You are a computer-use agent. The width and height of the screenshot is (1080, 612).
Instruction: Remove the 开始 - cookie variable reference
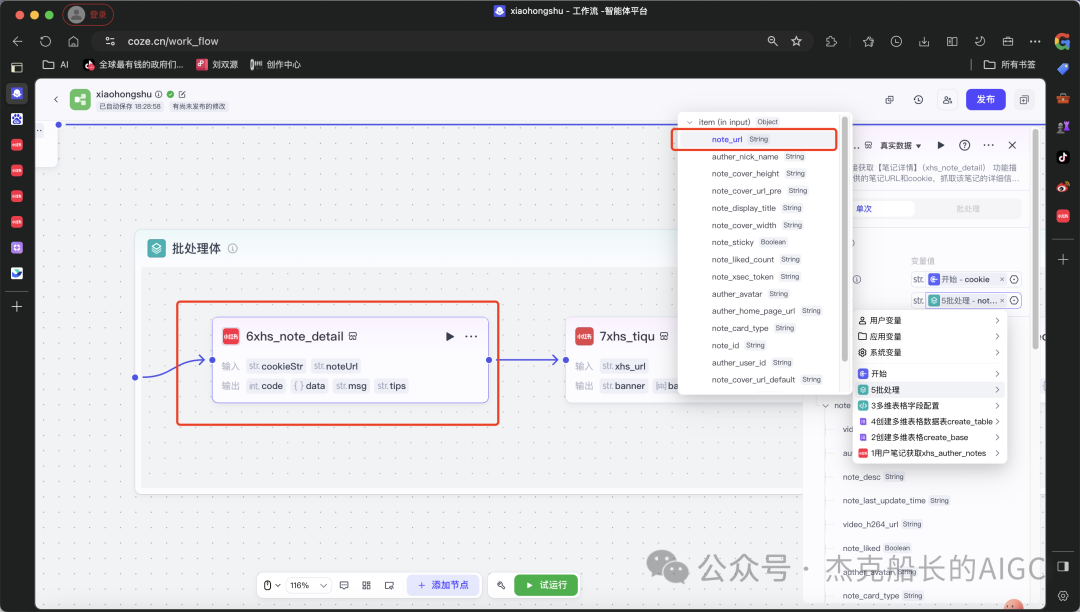[1001, 279]
